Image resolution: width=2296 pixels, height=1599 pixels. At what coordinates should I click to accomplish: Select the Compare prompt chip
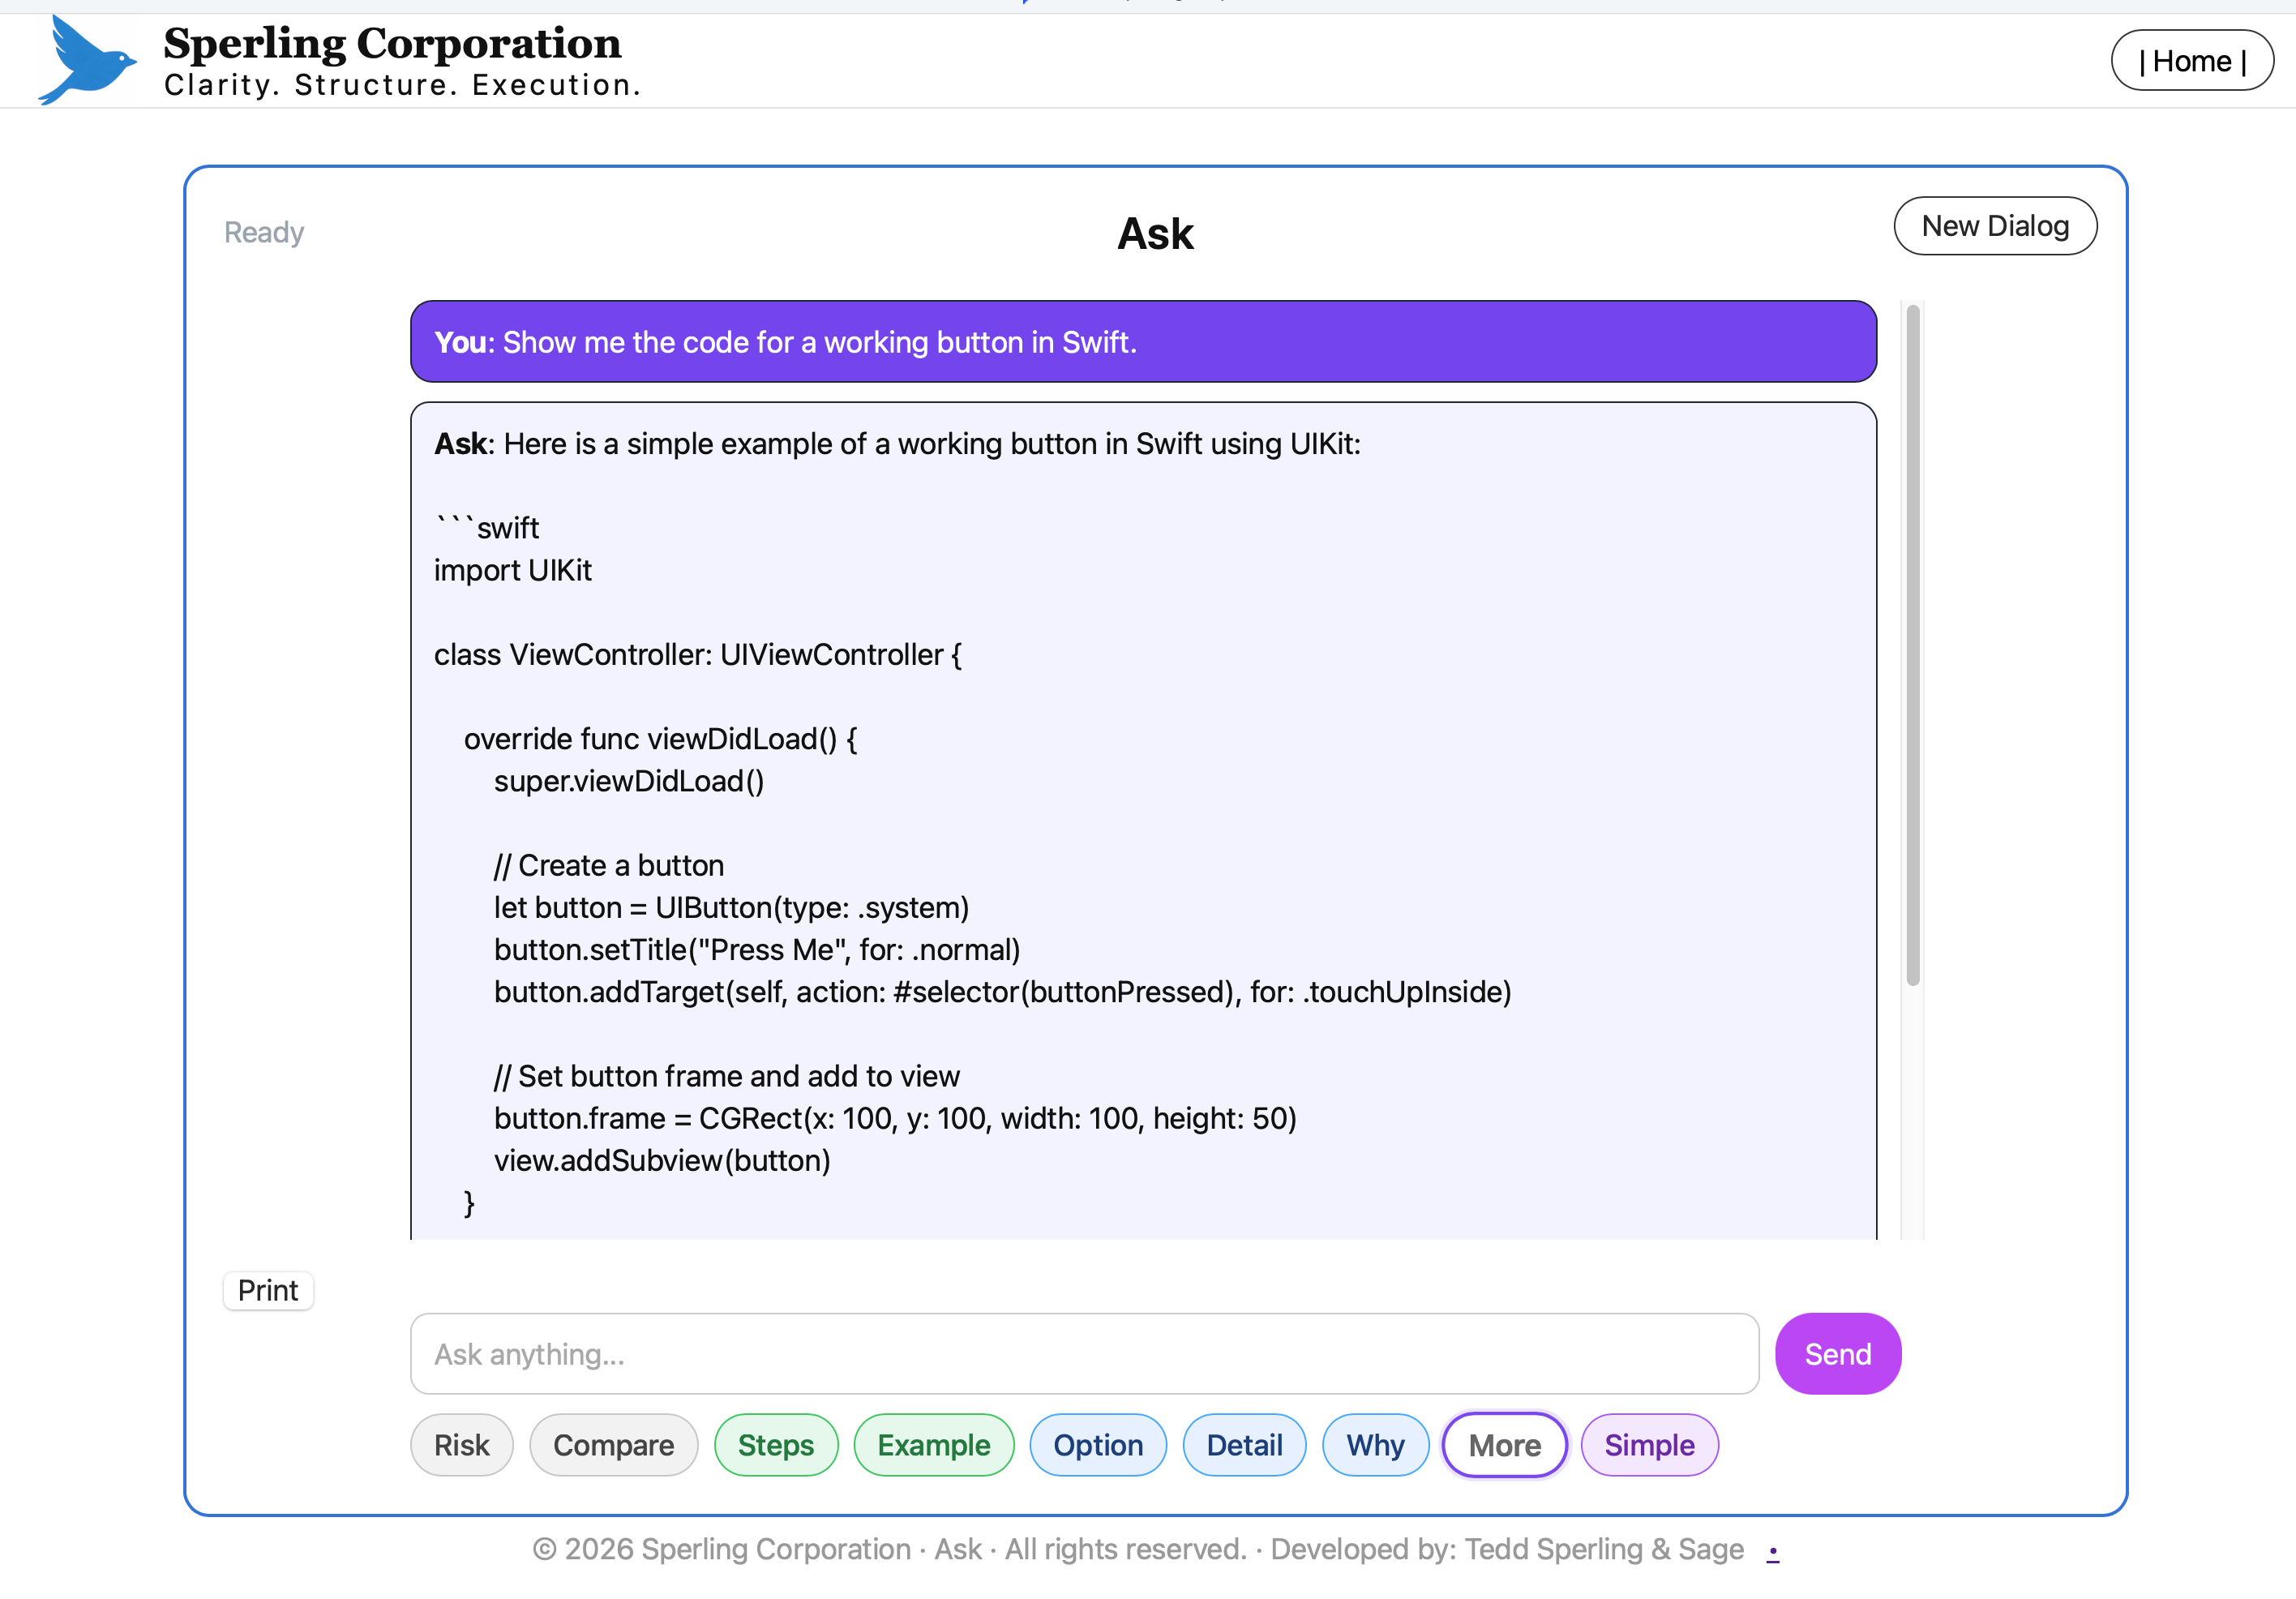(614, 1445)
